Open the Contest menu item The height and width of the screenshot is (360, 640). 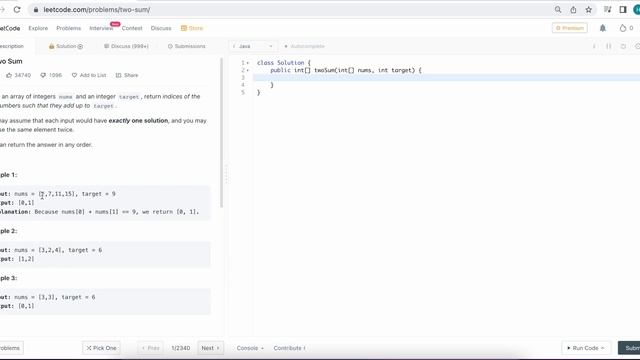coord(132,28)
